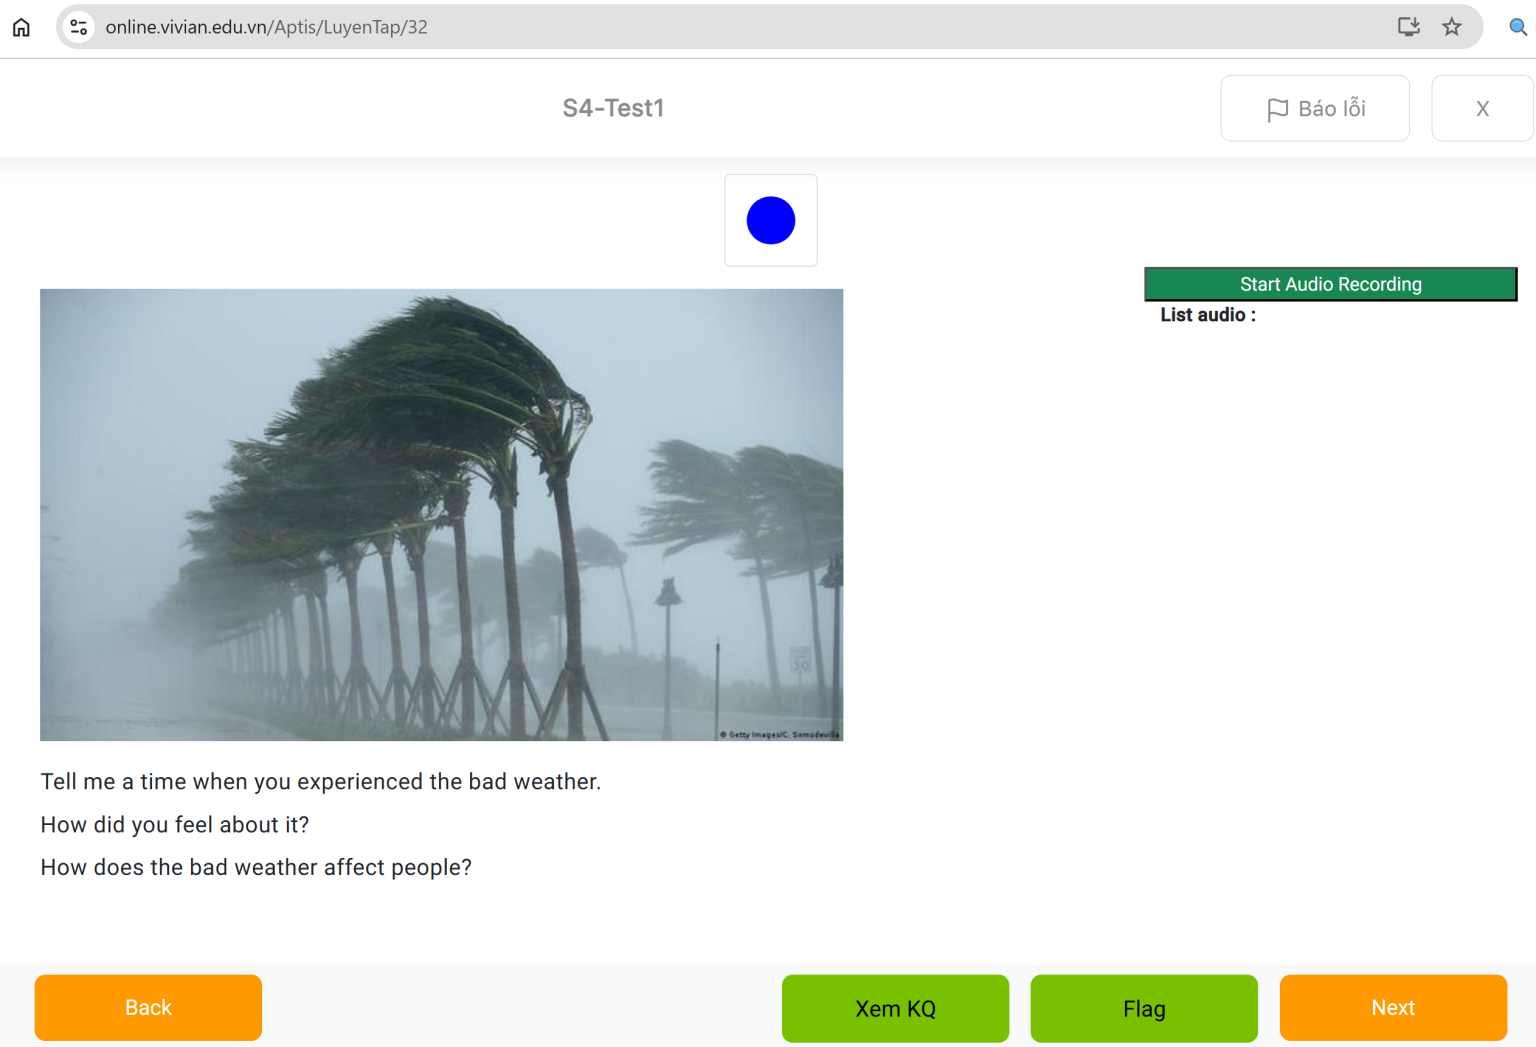This screenshot has width=1536, height=1047.
Task: Click the 'List audio :' label
Action: click(x=1207, y=315)
